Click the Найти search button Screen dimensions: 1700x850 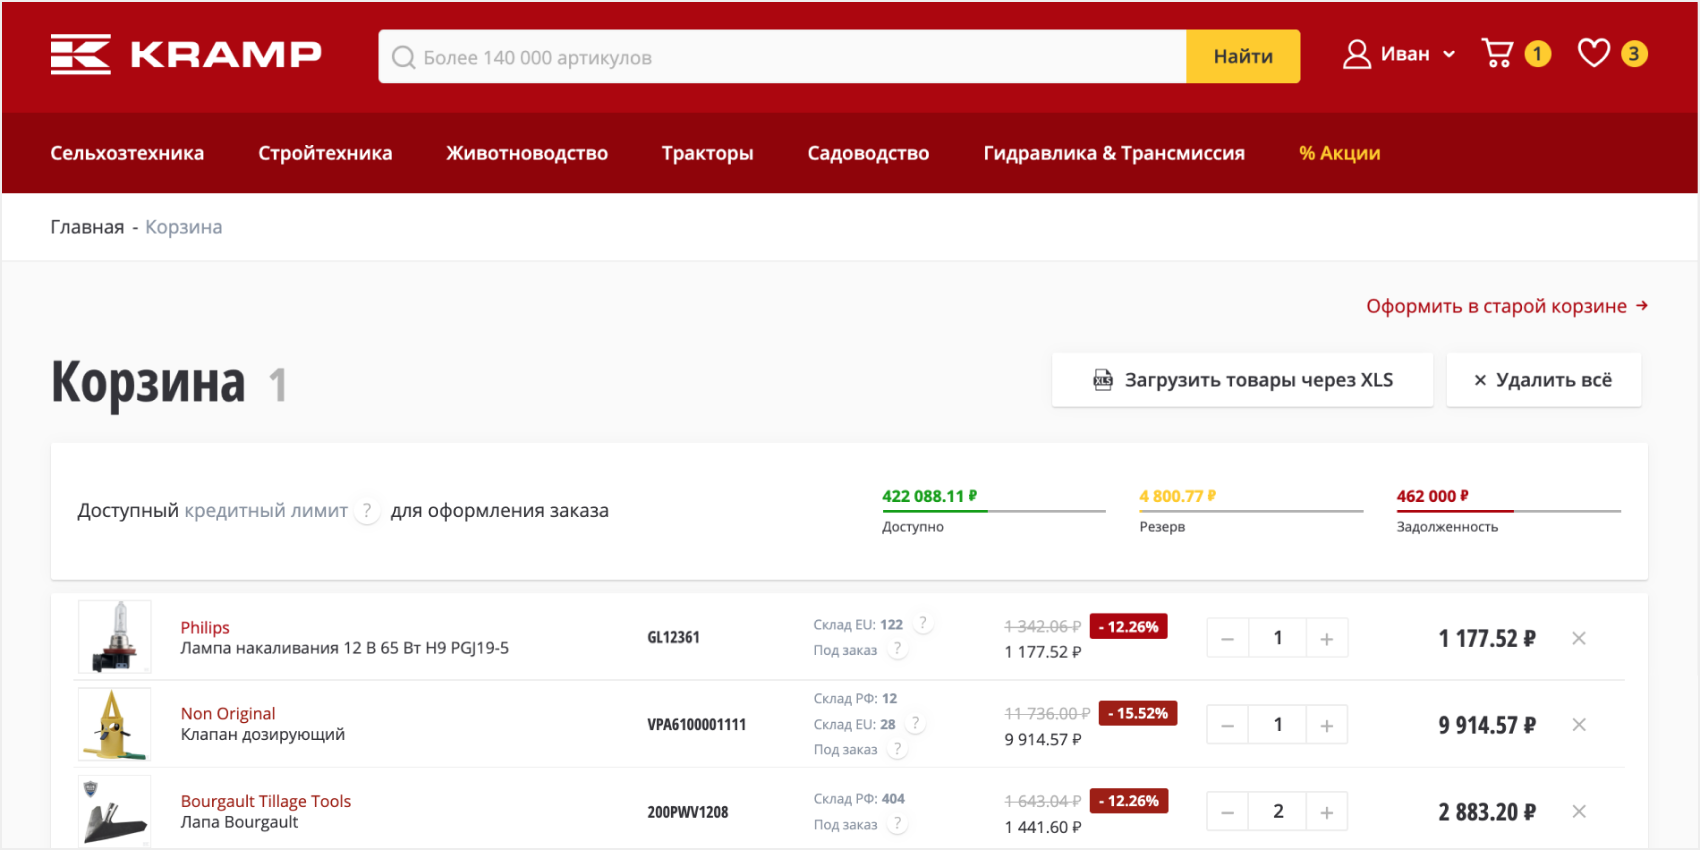click(1243, 56)
